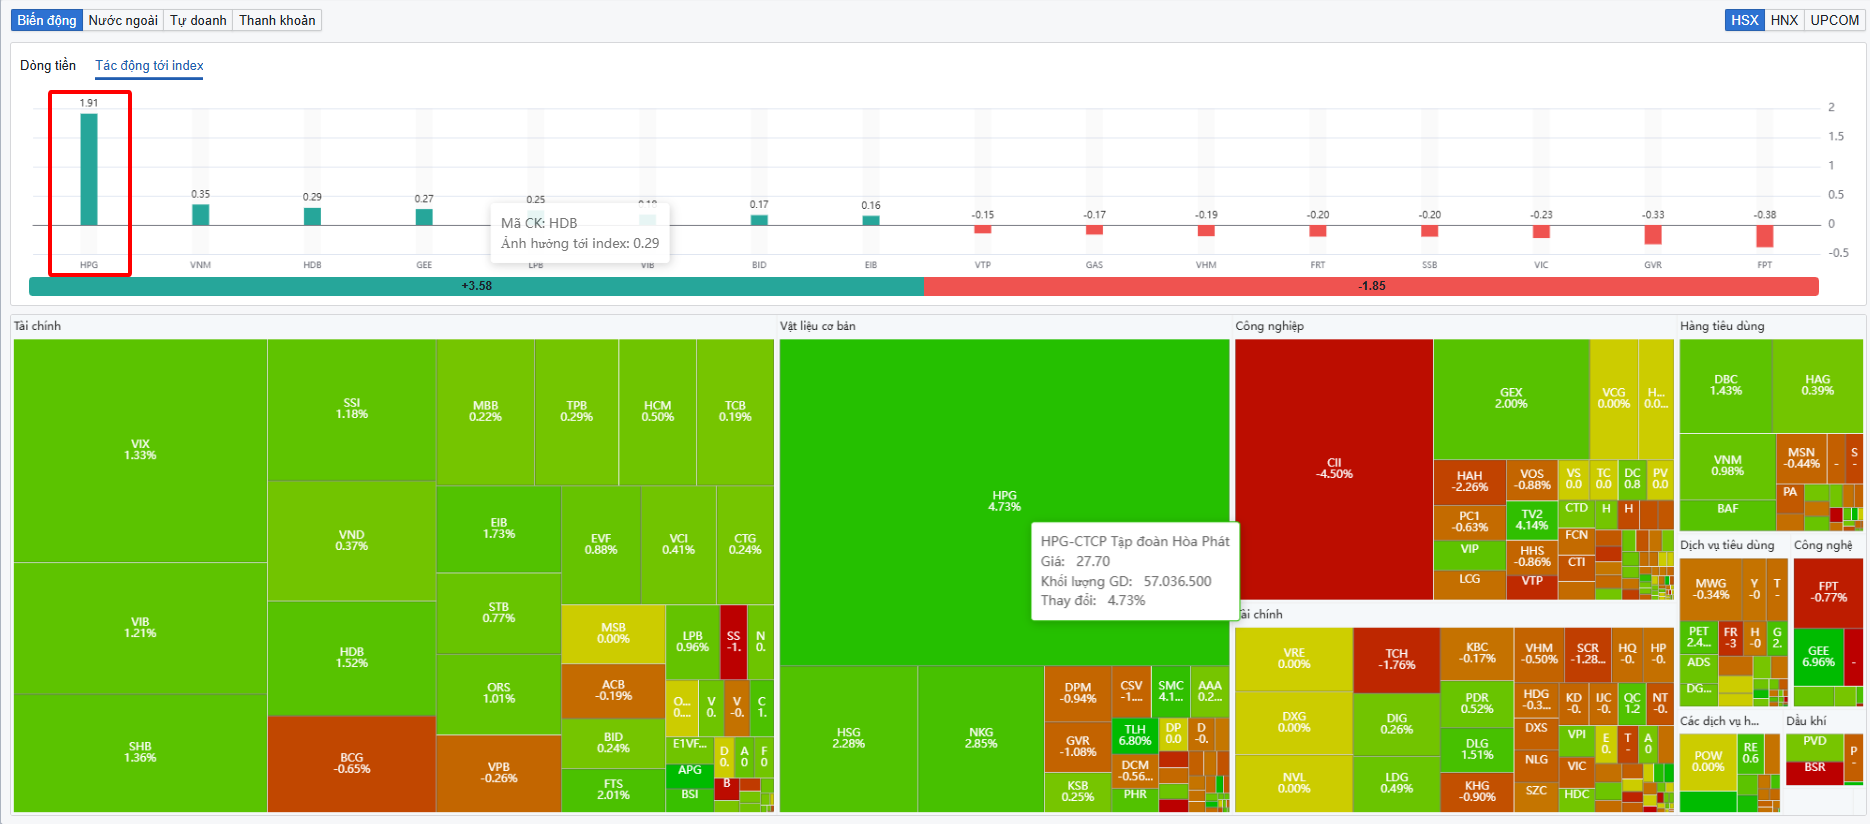1870x824 pixels.
Task: Open the BCG -0.65% treemap cell
Action: tap(352, 764)
